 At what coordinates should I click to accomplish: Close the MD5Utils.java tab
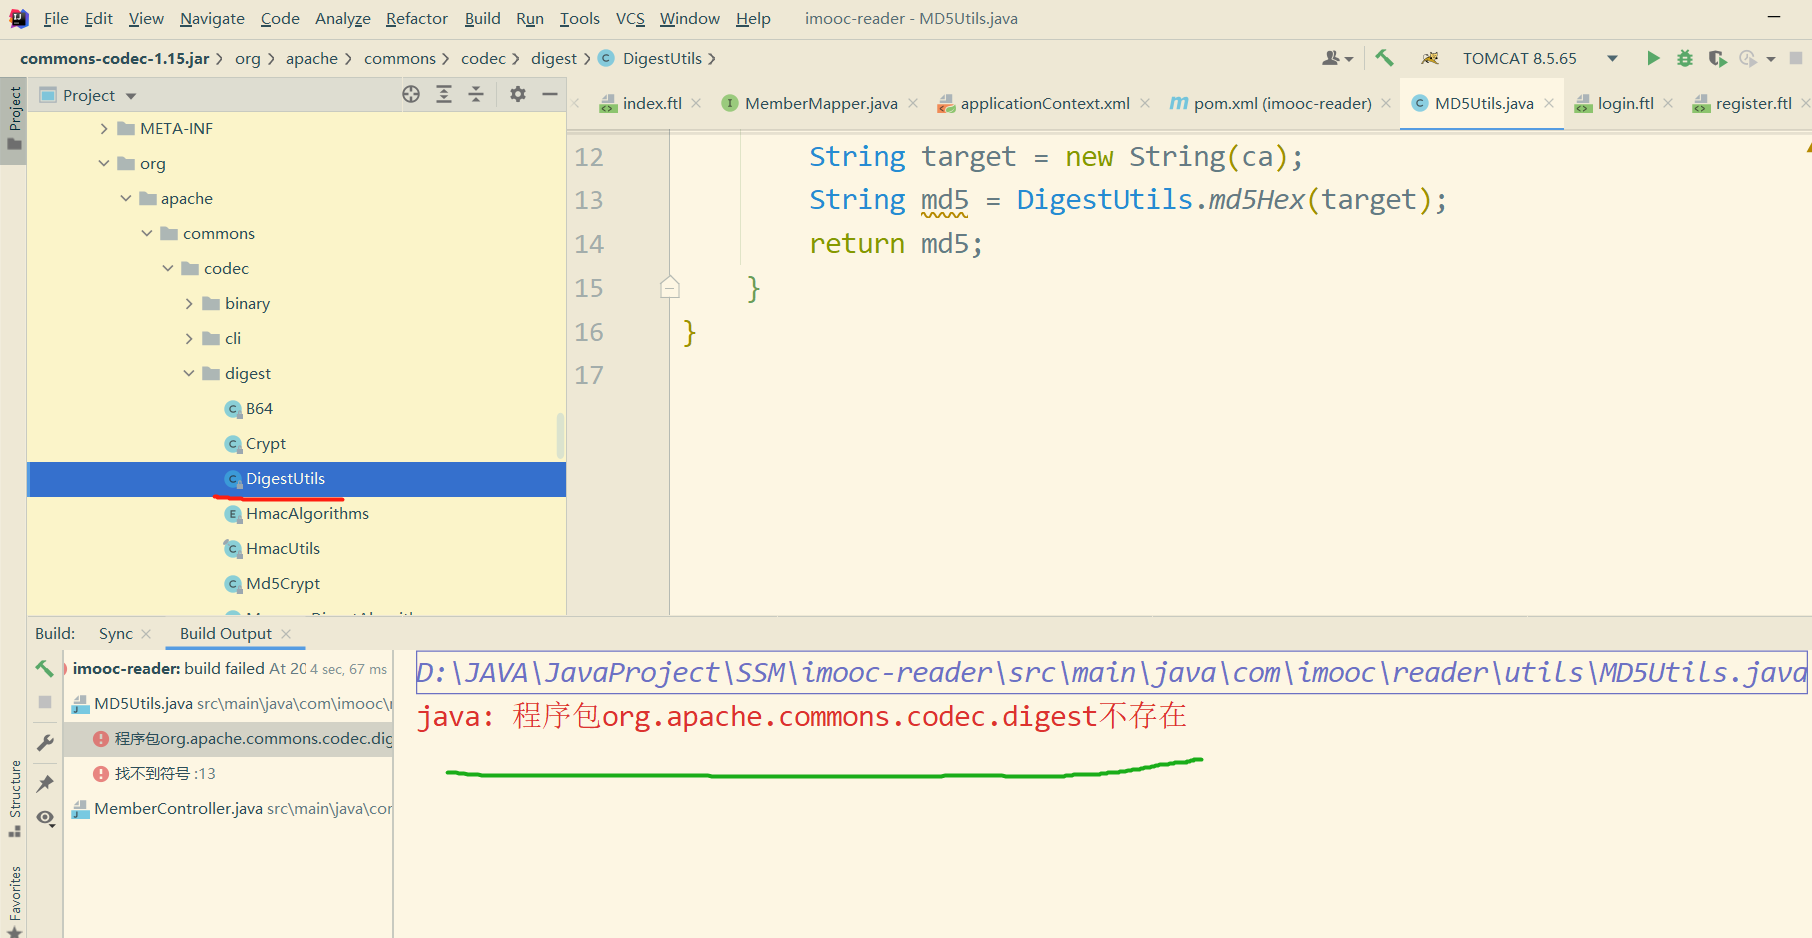(1549, 103)
